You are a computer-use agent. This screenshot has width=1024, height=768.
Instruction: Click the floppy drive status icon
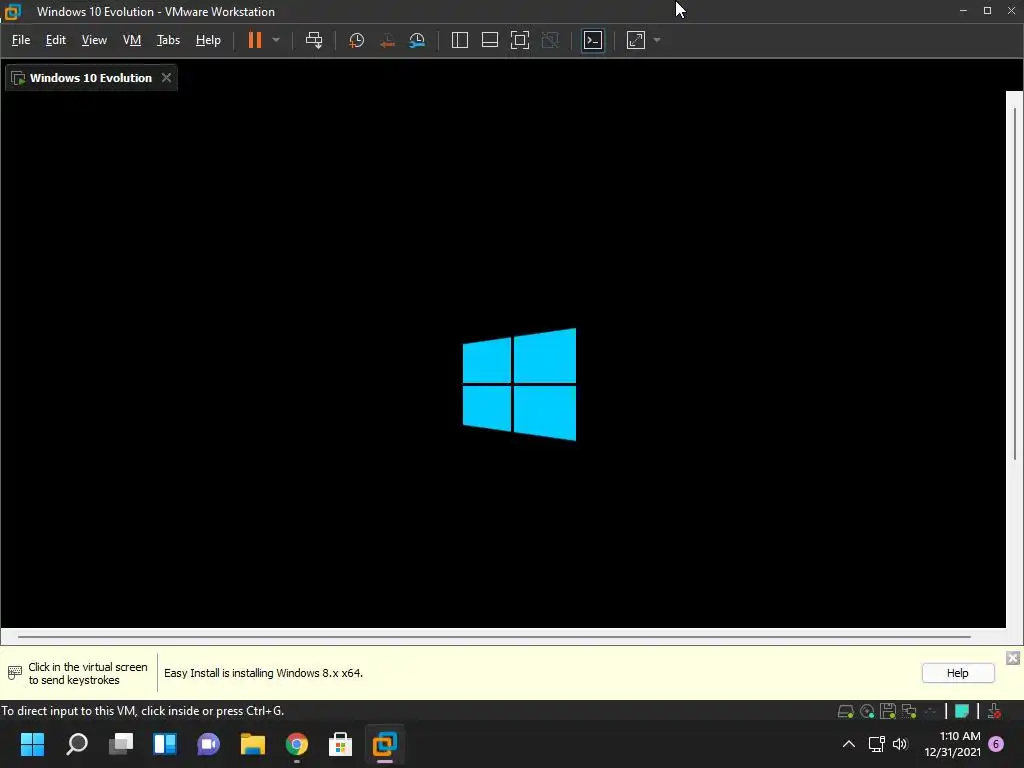(x=888, y=711)
